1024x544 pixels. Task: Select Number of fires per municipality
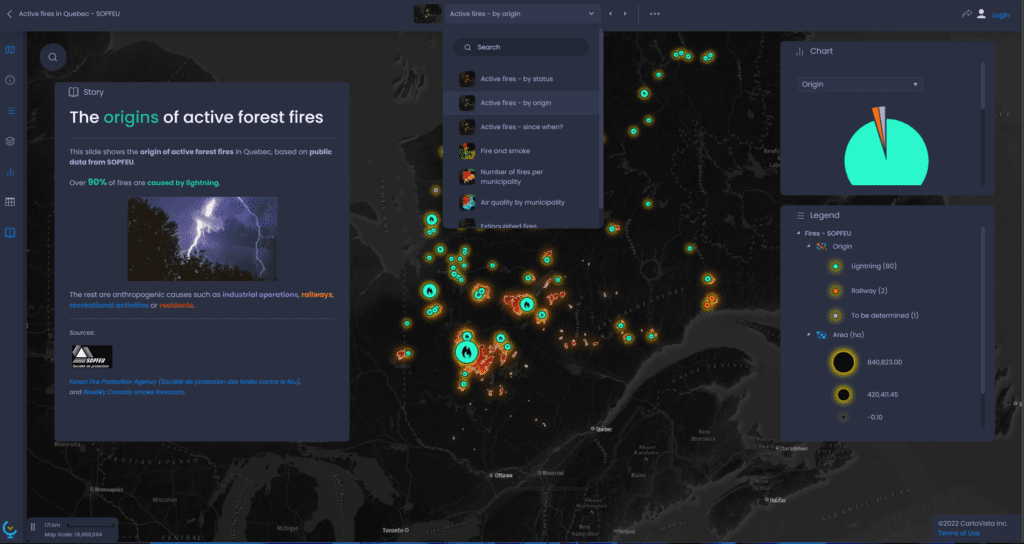[521, 176]
